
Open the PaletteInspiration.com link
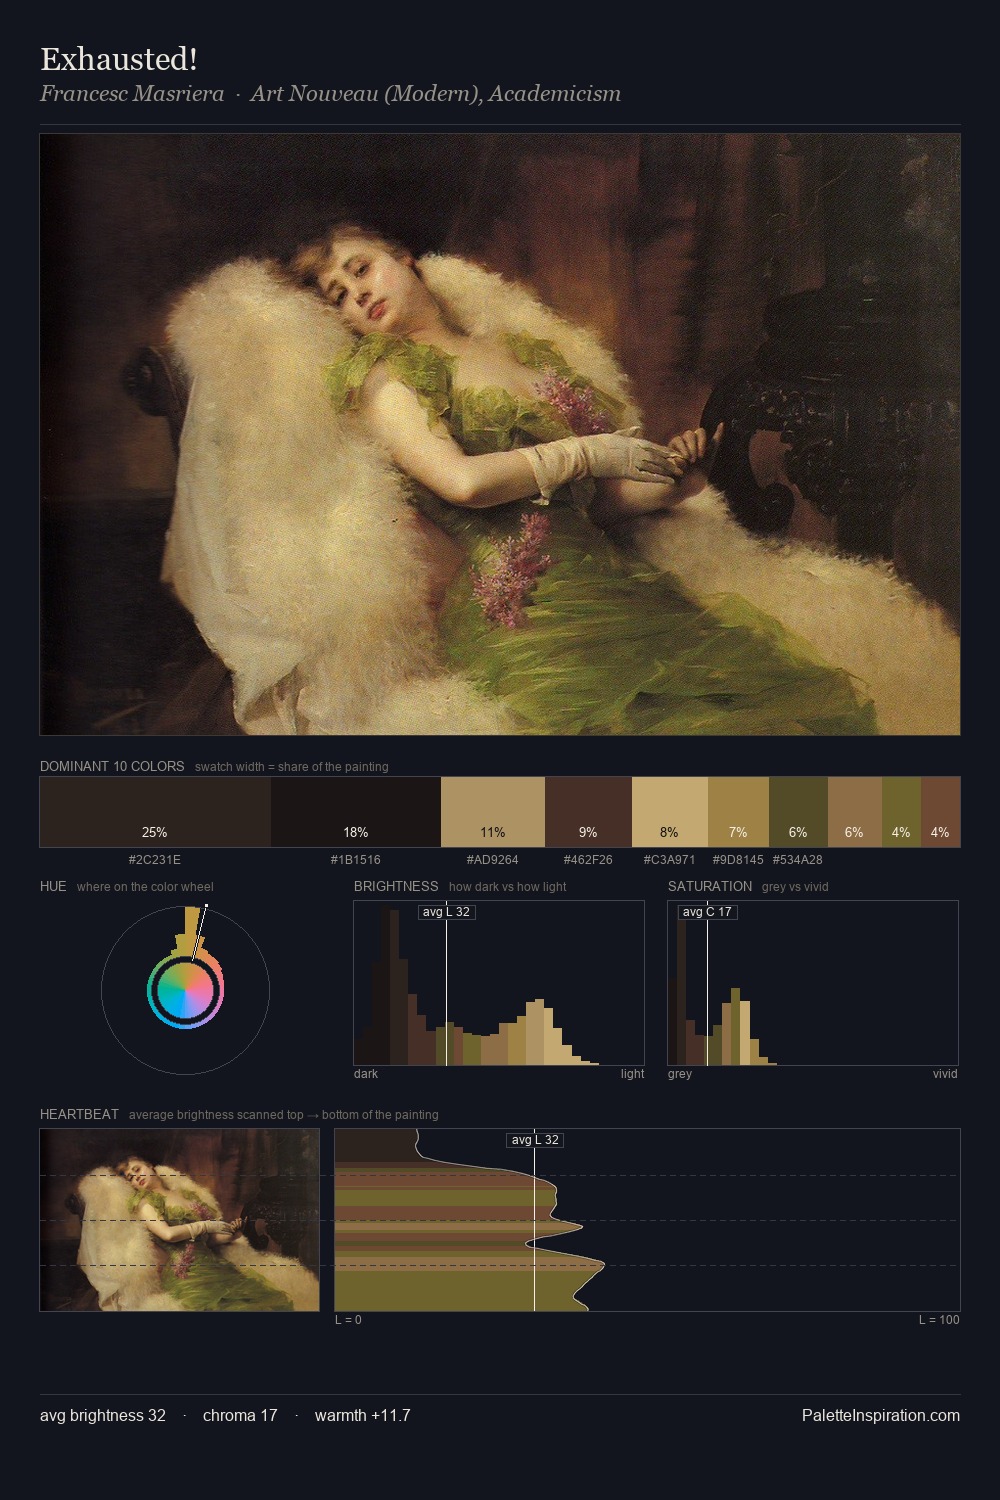pyautogui.click(x=881, y=1415)
